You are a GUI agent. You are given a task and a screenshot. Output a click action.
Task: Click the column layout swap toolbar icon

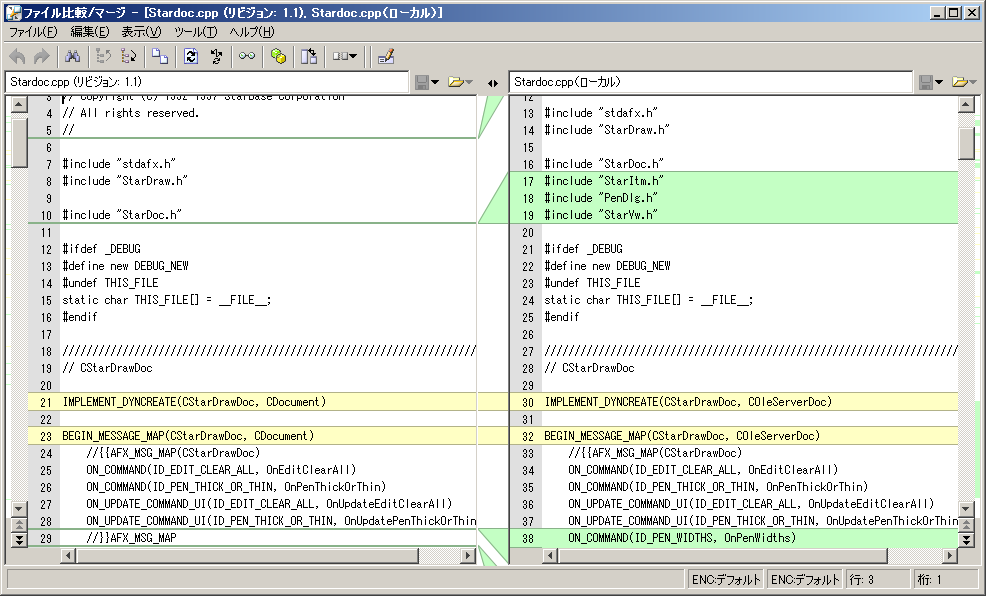point(309,57)
